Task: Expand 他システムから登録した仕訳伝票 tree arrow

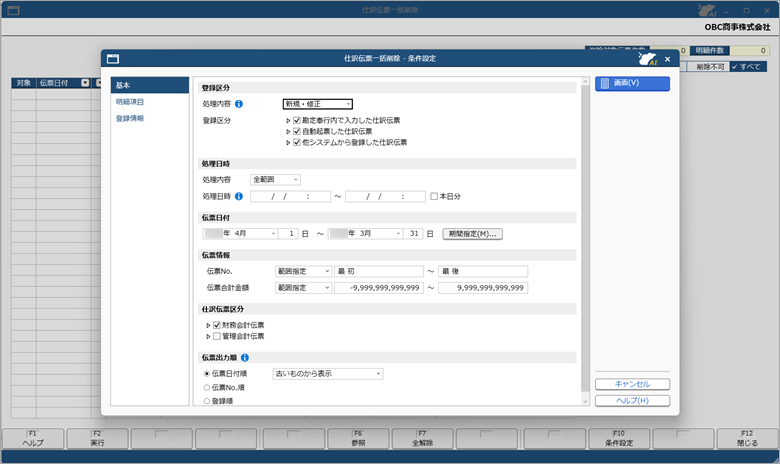Action: coord(288,142)
